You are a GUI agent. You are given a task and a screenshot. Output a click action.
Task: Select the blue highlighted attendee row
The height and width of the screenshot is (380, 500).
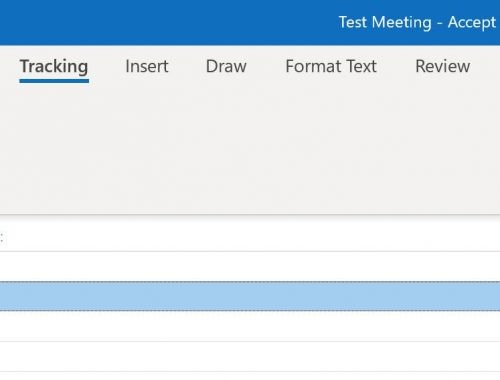click(x=250, y=296)
